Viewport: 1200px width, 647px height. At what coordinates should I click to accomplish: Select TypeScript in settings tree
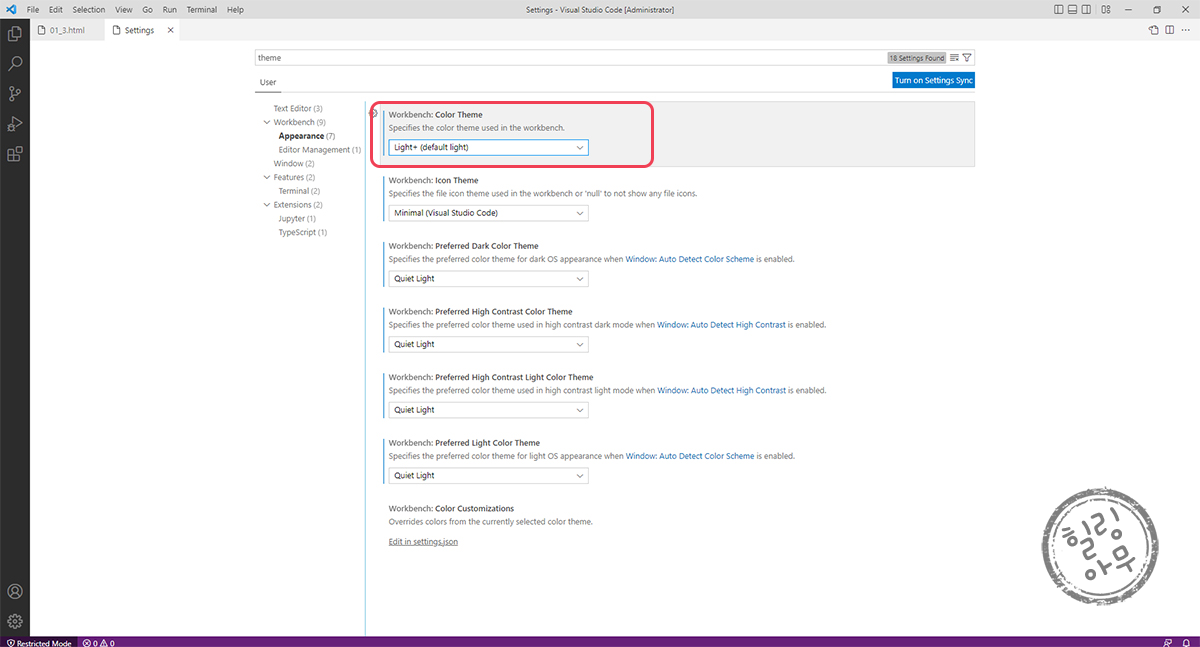pos(303,232)
